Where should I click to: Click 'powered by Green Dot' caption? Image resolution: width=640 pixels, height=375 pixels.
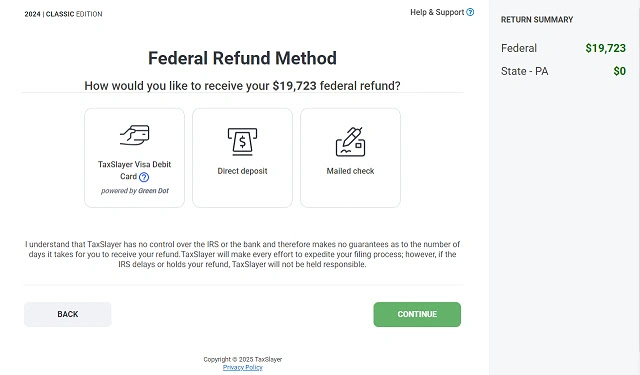(135, 191)
